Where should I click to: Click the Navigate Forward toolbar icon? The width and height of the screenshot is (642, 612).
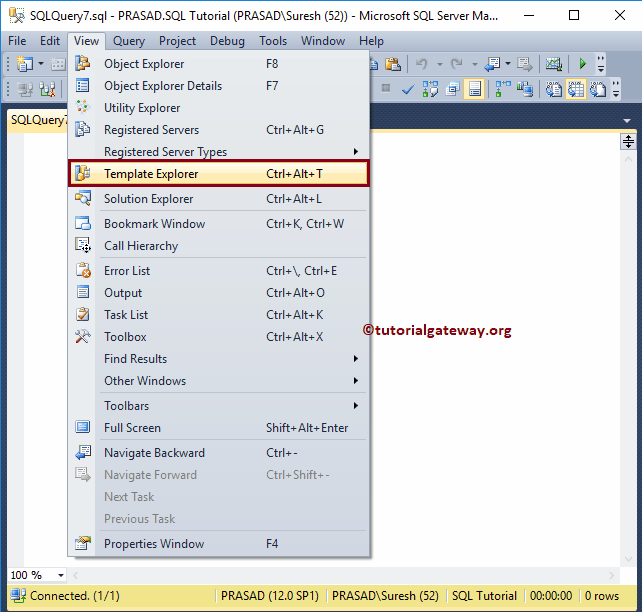coord(524,64)
